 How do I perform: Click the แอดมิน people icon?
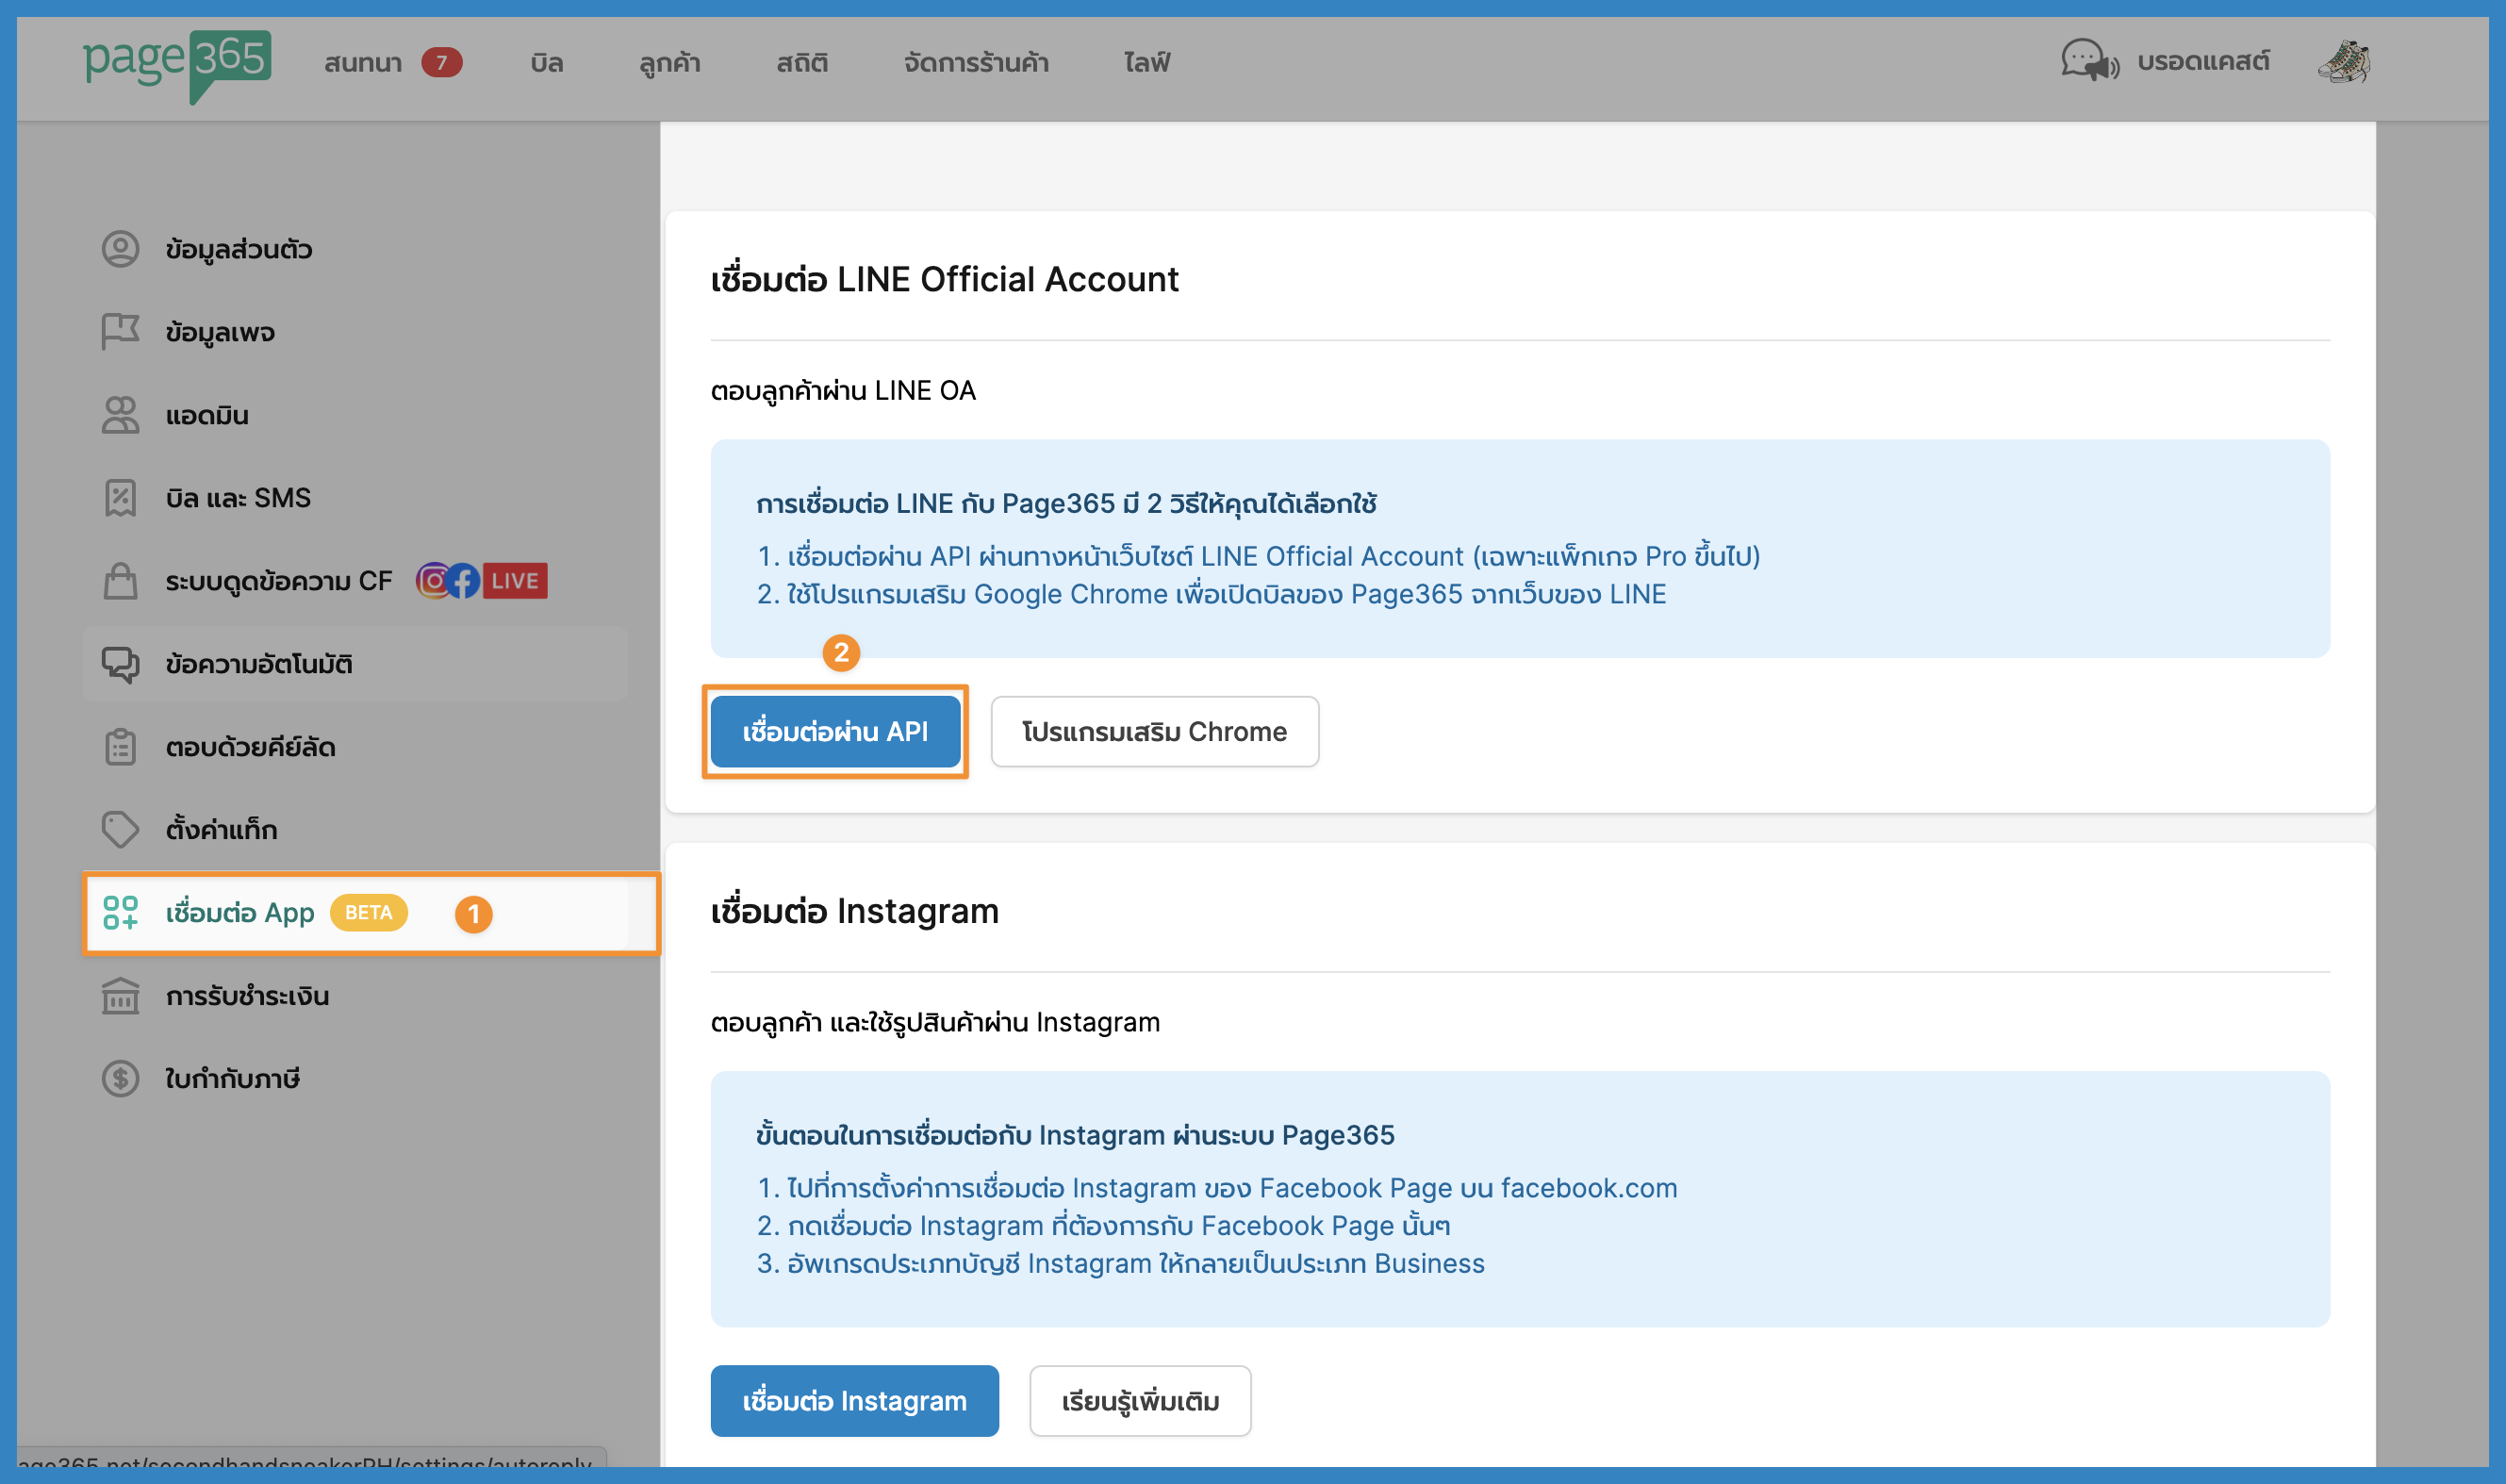coord(120,415)
